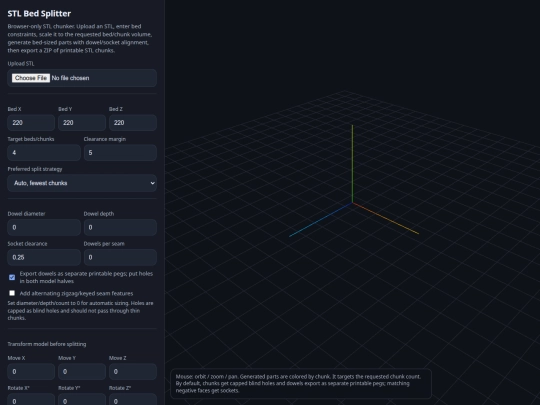Open the Preferred split strategy dropdown
The image size is (540, 405).
point(82,183)
